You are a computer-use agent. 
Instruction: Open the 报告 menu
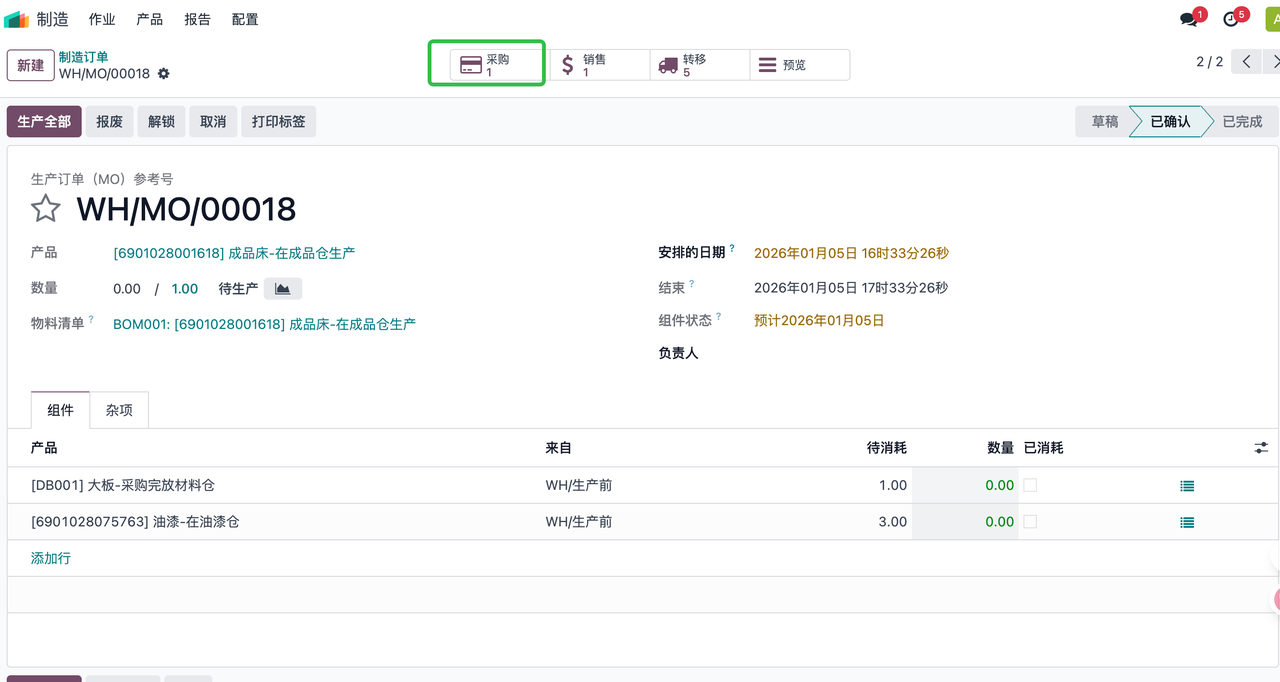pyautogui.click(x=198, y=19)
